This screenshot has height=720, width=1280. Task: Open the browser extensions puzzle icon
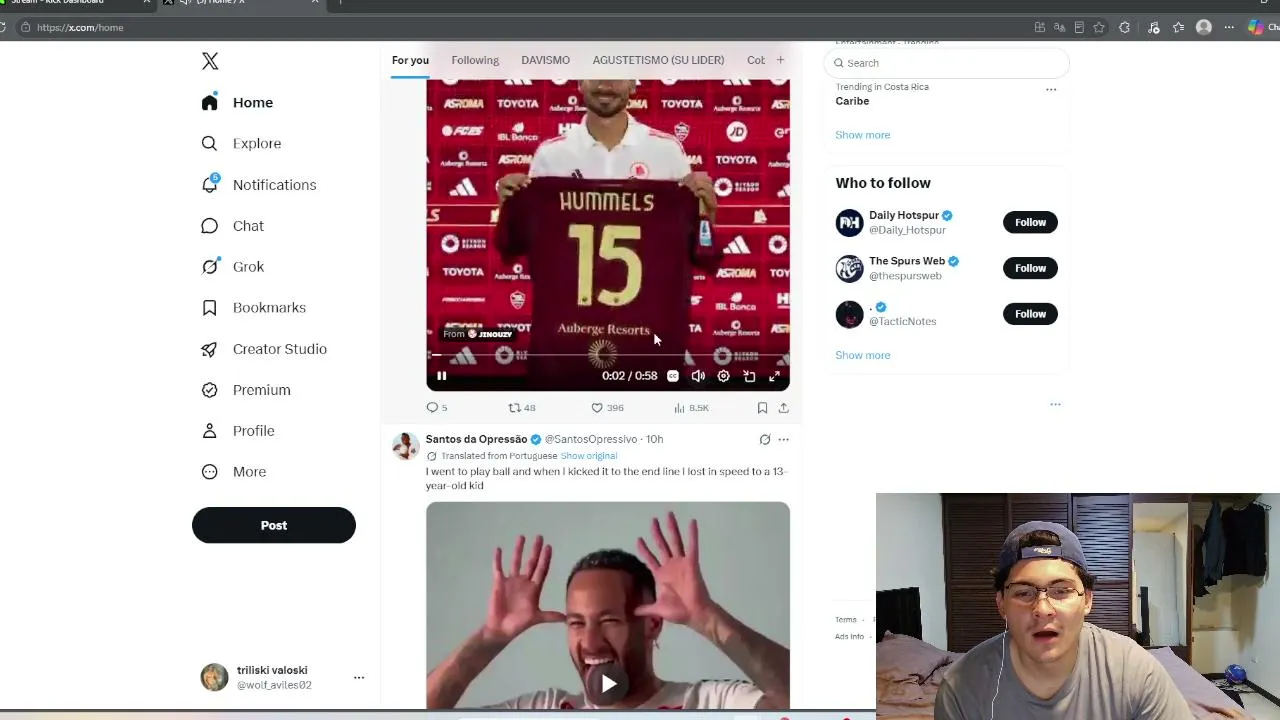coord(1124,27)
